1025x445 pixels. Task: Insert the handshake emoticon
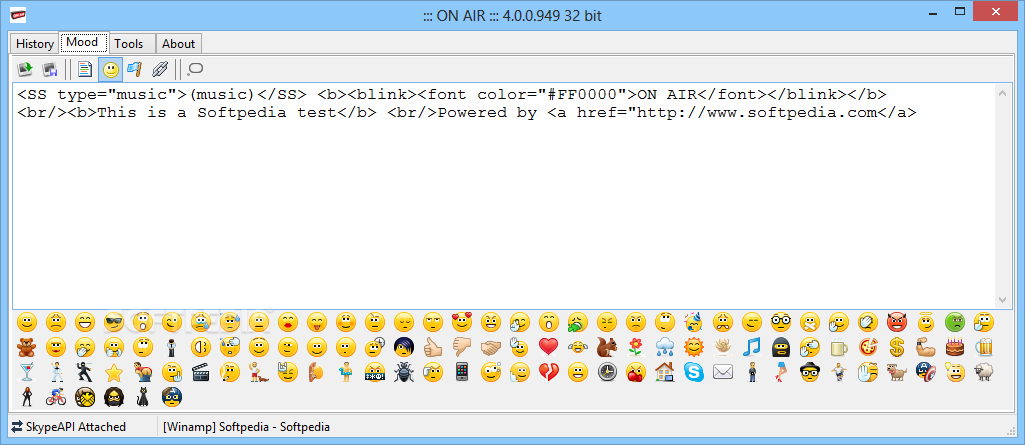point(490,346)
